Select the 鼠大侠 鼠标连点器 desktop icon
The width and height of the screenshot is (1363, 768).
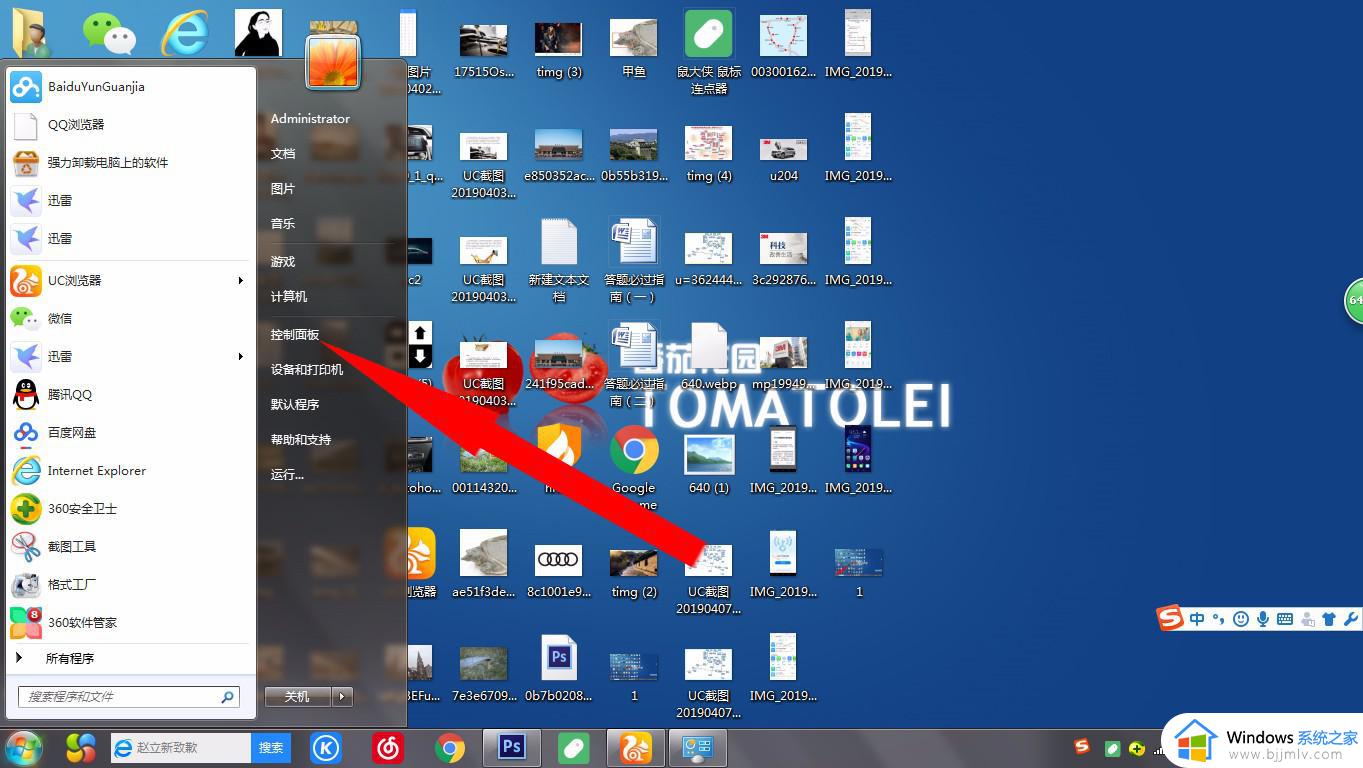tap(709, 52)
